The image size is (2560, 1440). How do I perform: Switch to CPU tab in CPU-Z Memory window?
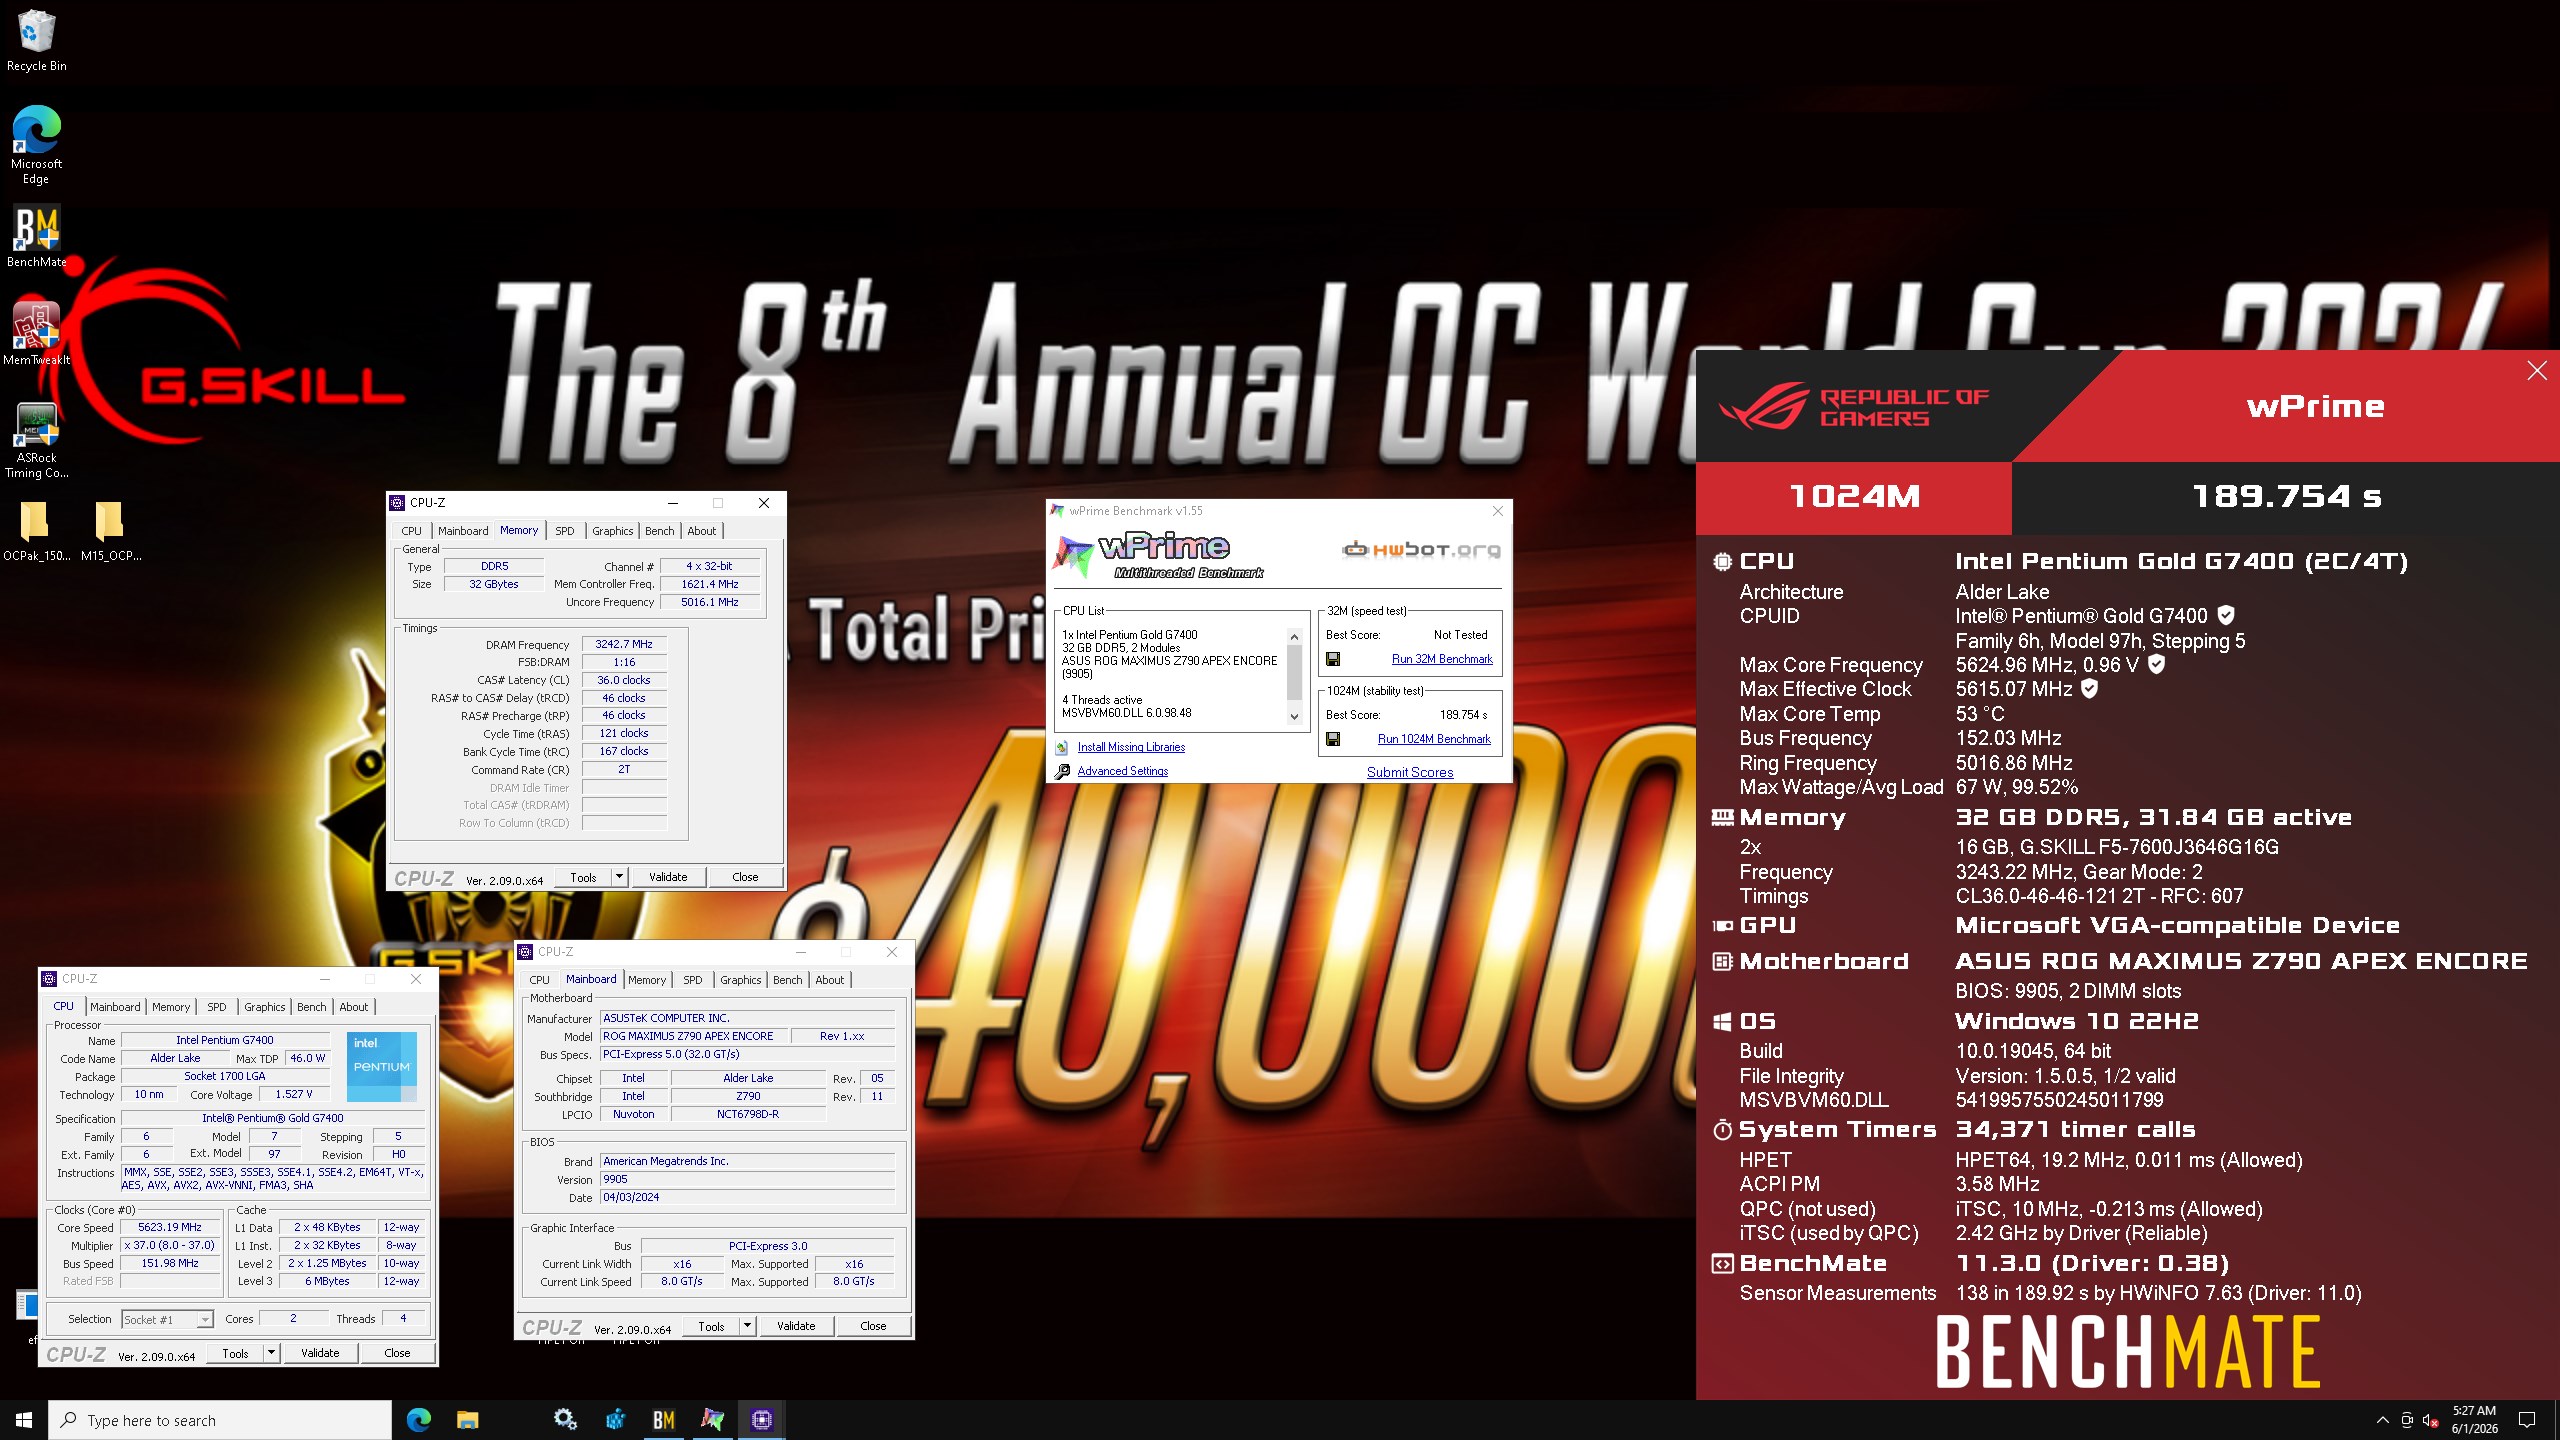click(411, 531)
